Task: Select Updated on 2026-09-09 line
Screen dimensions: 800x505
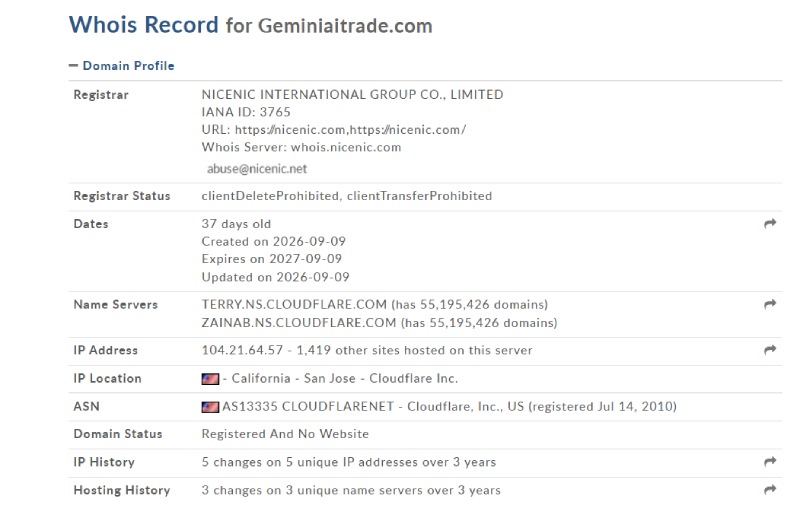Action: 276,277
